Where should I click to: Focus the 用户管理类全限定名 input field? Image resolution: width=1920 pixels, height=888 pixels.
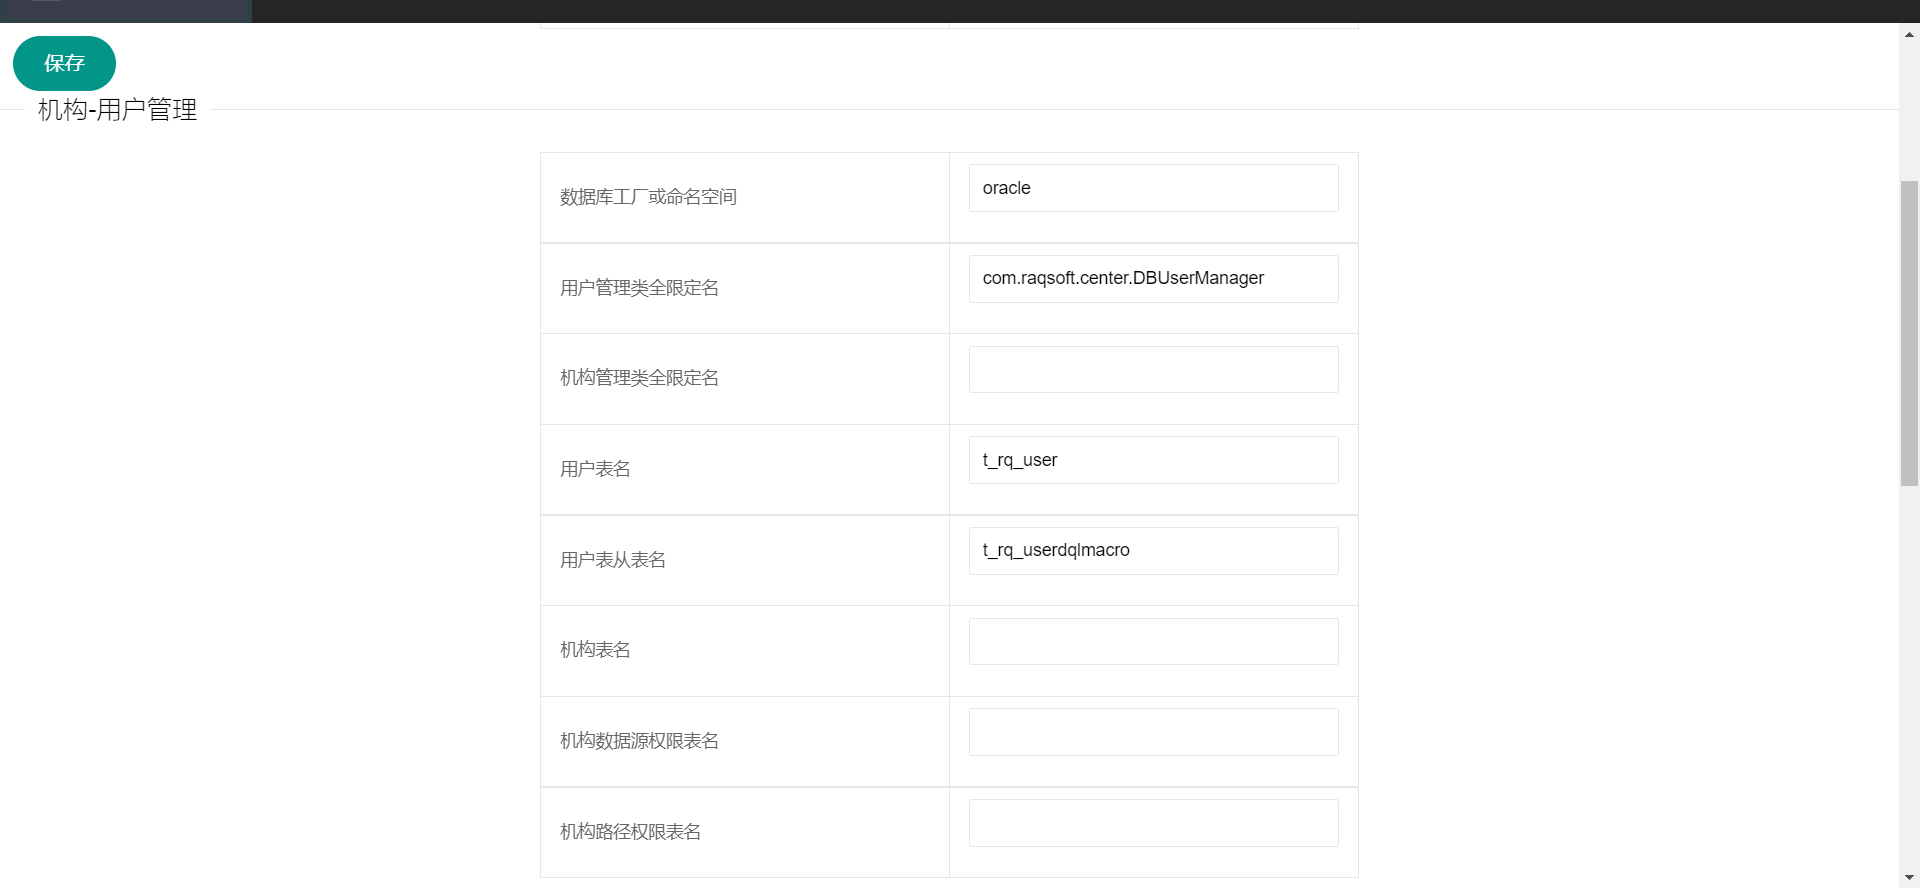click(x=1153, y=279)
